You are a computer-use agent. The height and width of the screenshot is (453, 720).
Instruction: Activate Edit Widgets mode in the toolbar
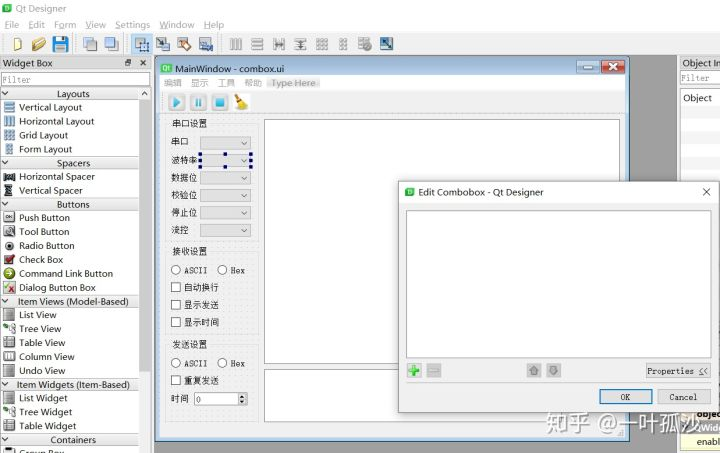click(x=141, y=44)
